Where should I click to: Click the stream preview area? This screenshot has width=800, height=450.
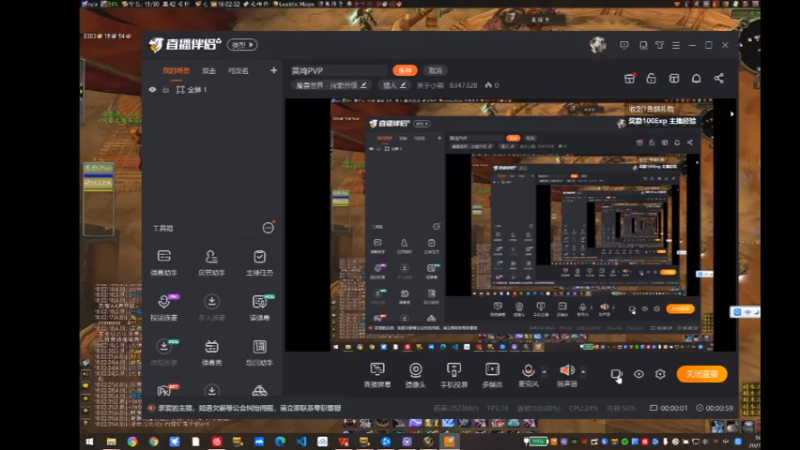click(510, 224)
